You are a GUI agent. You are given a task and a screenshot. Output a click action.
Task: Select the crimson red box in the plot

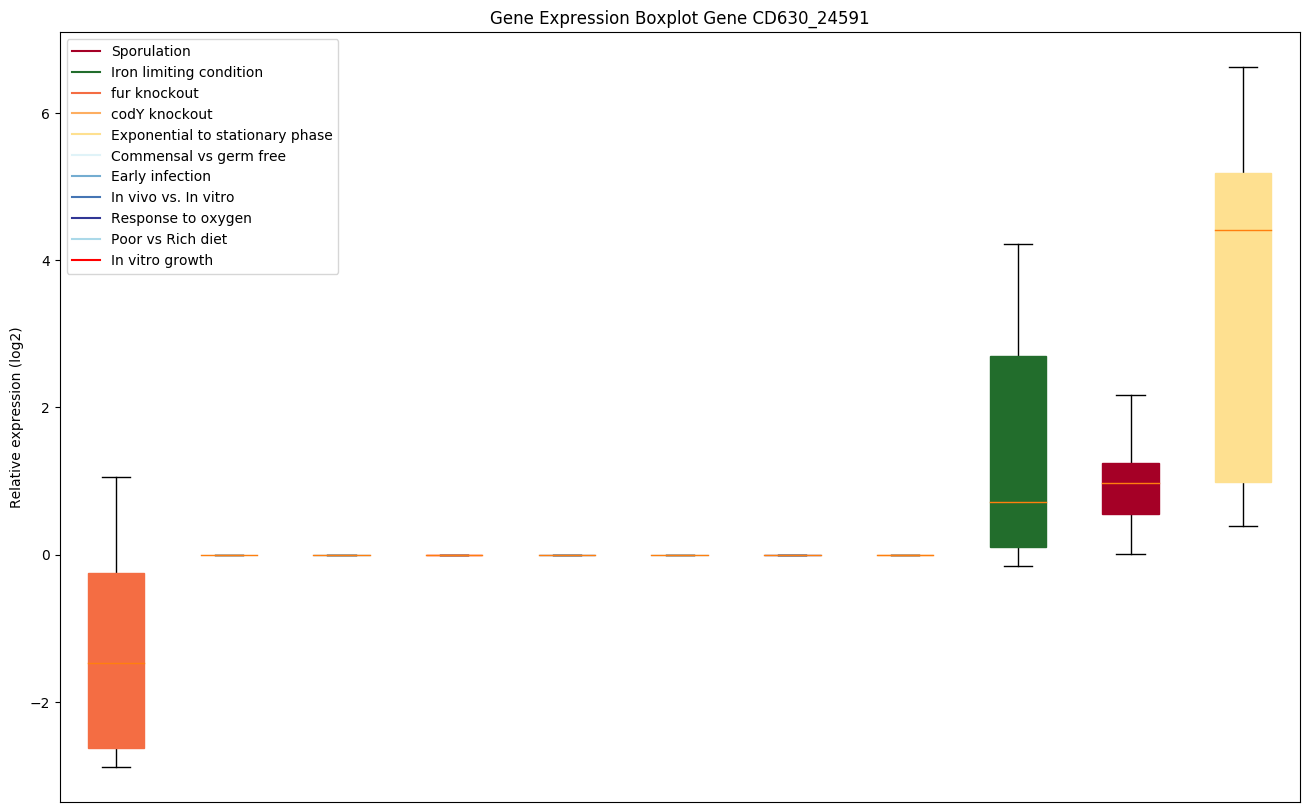coord(1130,489)
